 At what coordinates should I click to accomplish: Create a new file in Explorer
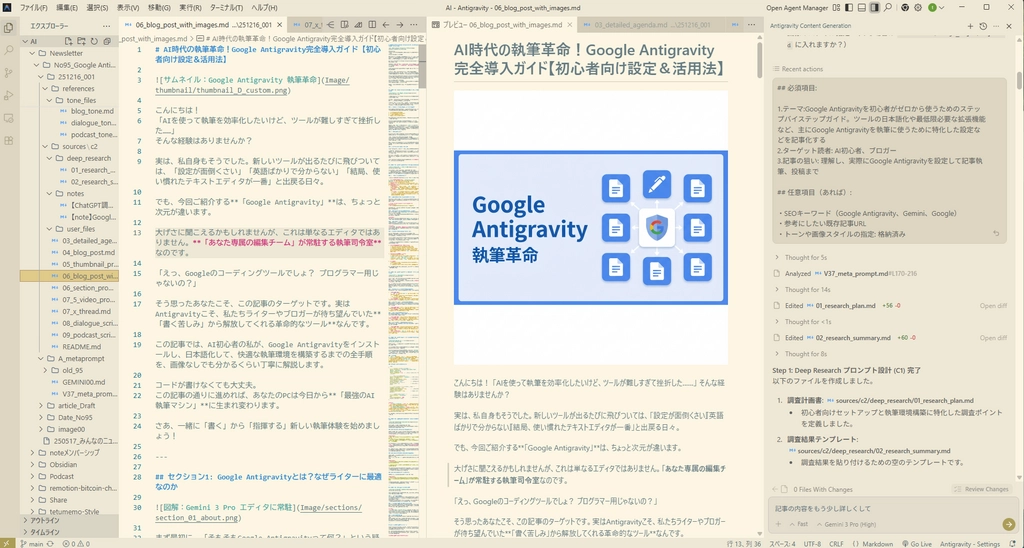click(x=69, y=40)
